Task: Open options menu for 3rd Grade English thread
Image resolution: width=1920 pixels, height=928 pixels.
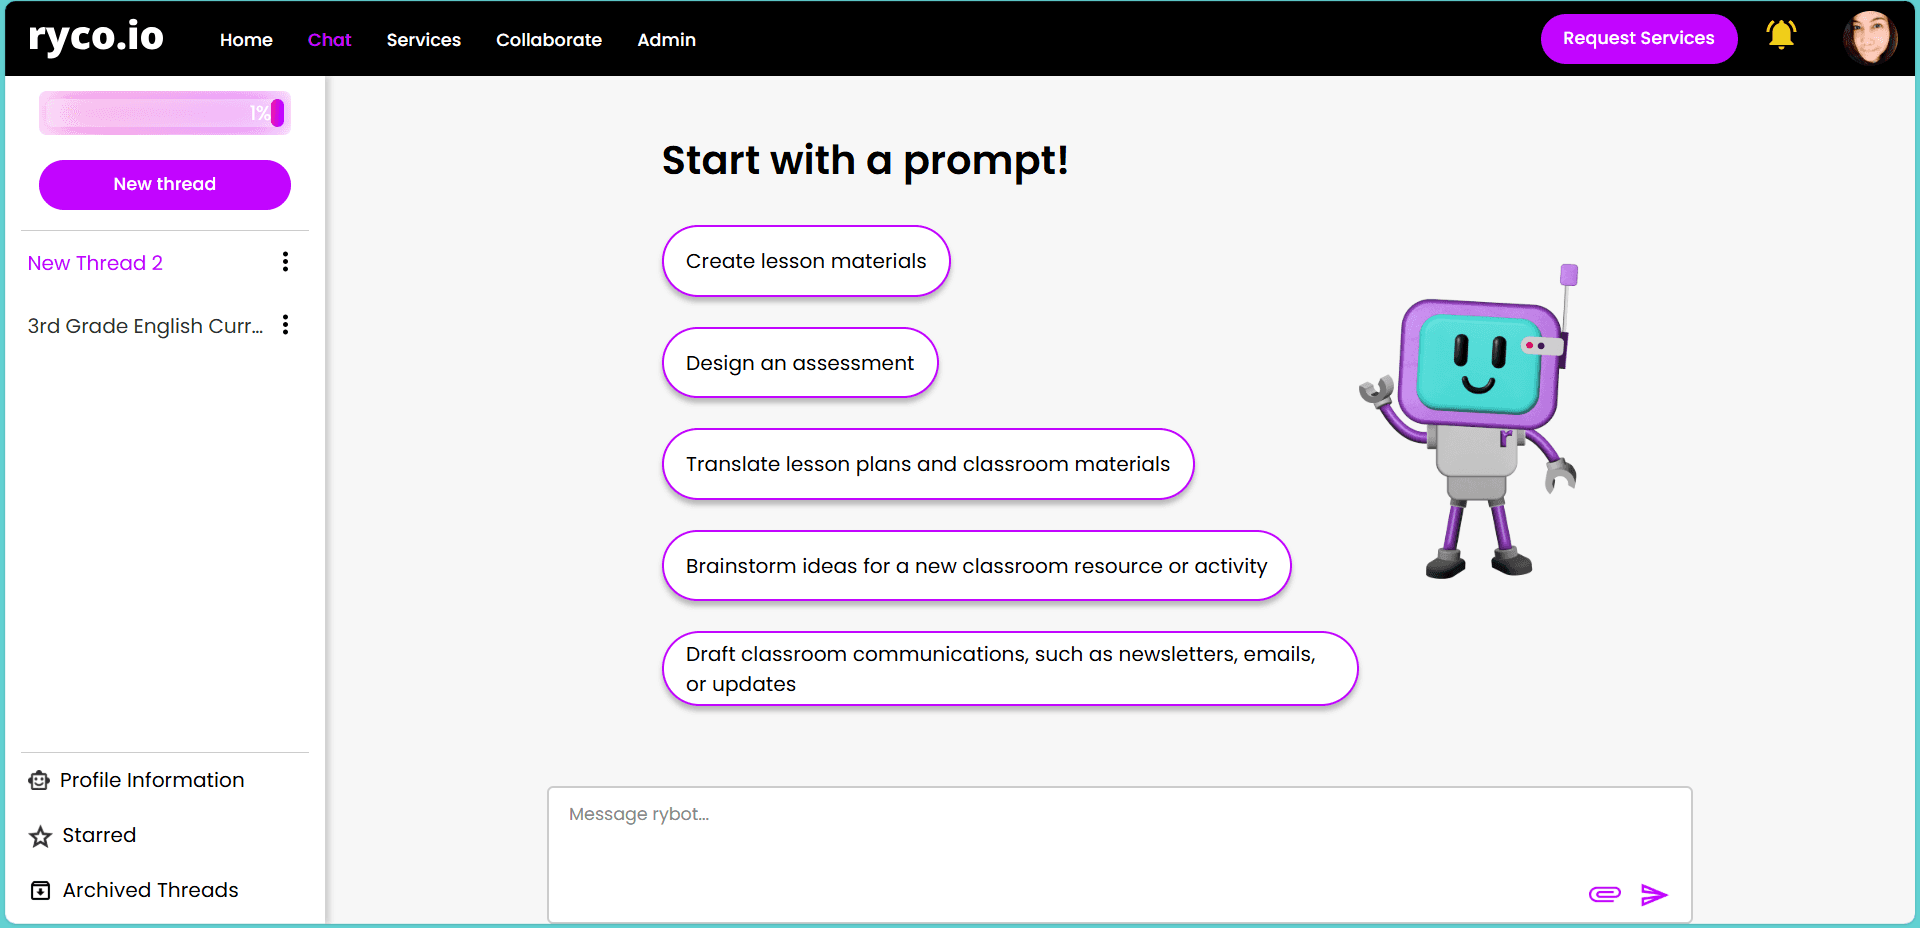Action: (x=286, y=325)
